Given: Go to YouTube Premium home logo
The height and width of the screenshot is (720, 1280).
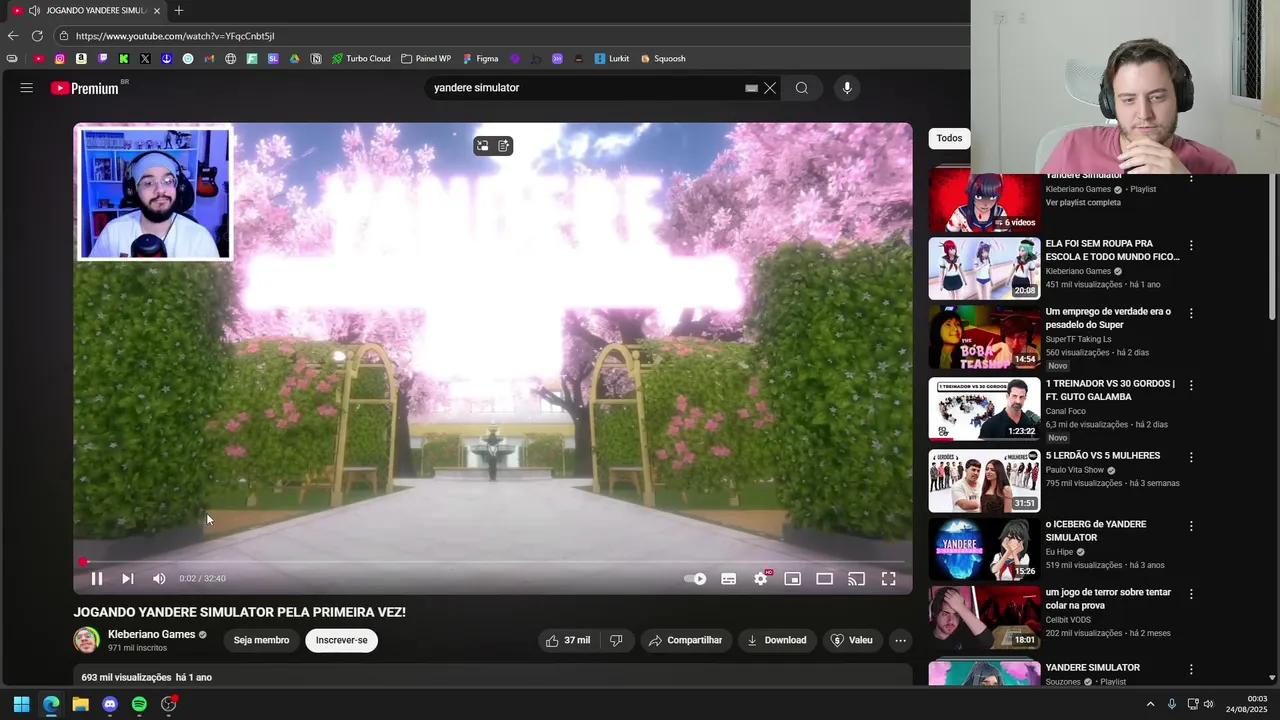Looking at the screenshot, I should pyautogui.click(x=85, y=88).
